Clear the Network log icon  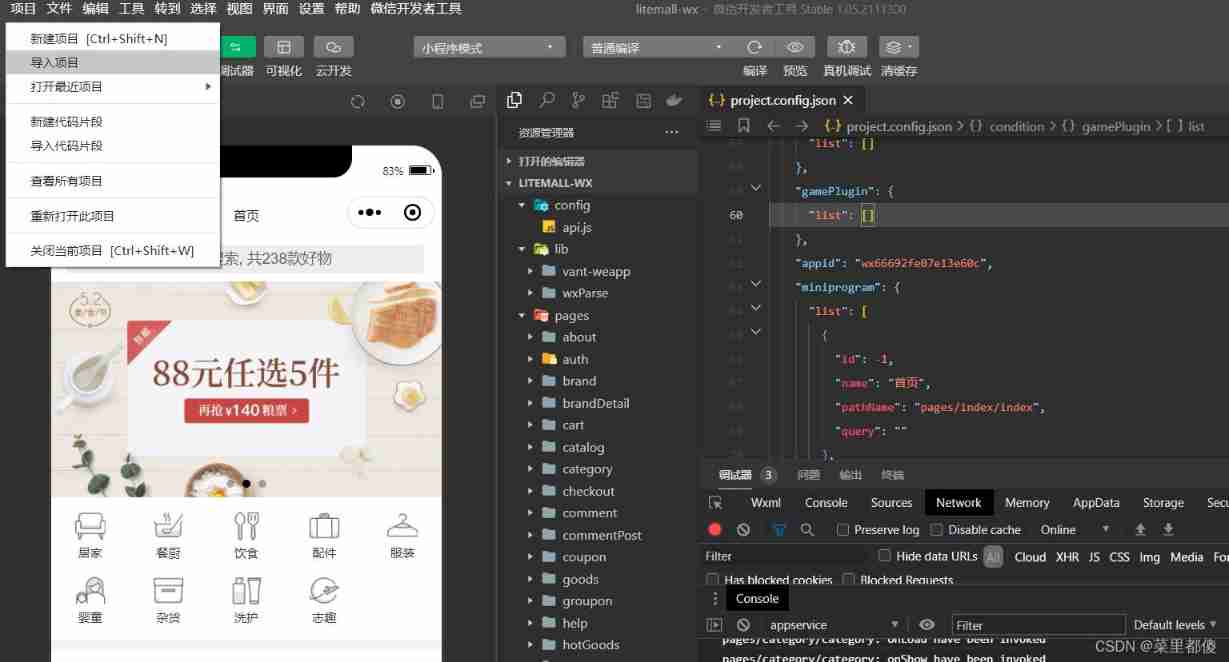[x=743, y=530]
